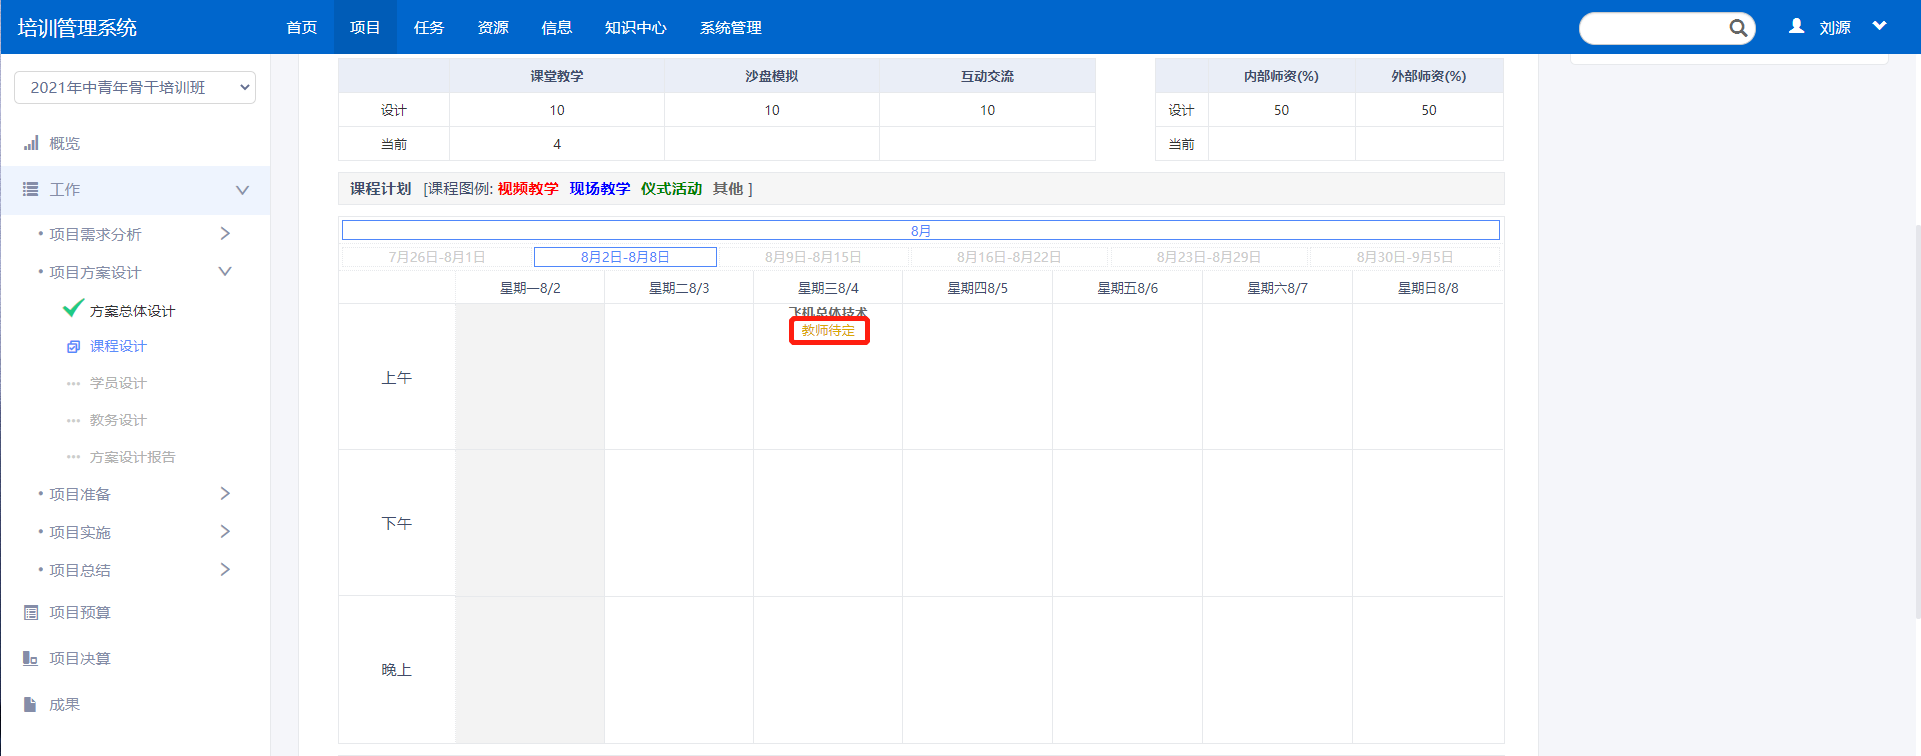
Task: Expand 项目实施 arrow
Action: 225,531
